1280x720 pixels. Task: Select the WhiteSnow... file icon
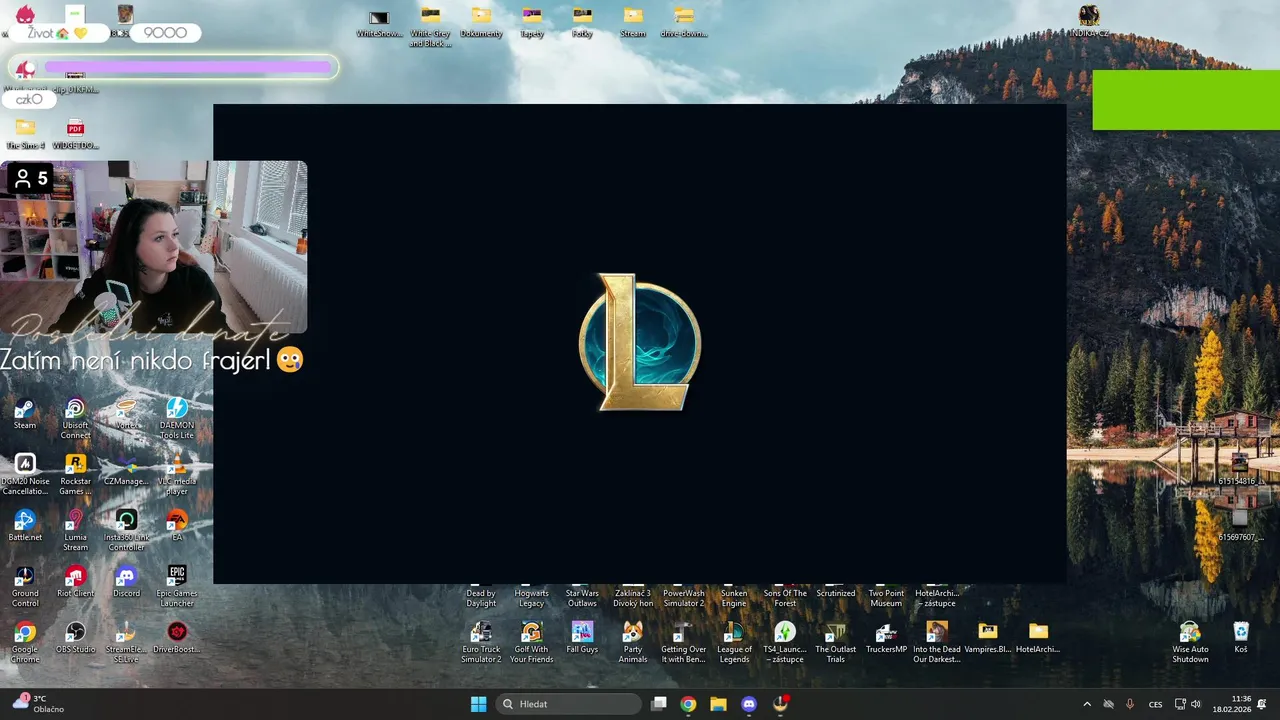(x=379, y=22)
